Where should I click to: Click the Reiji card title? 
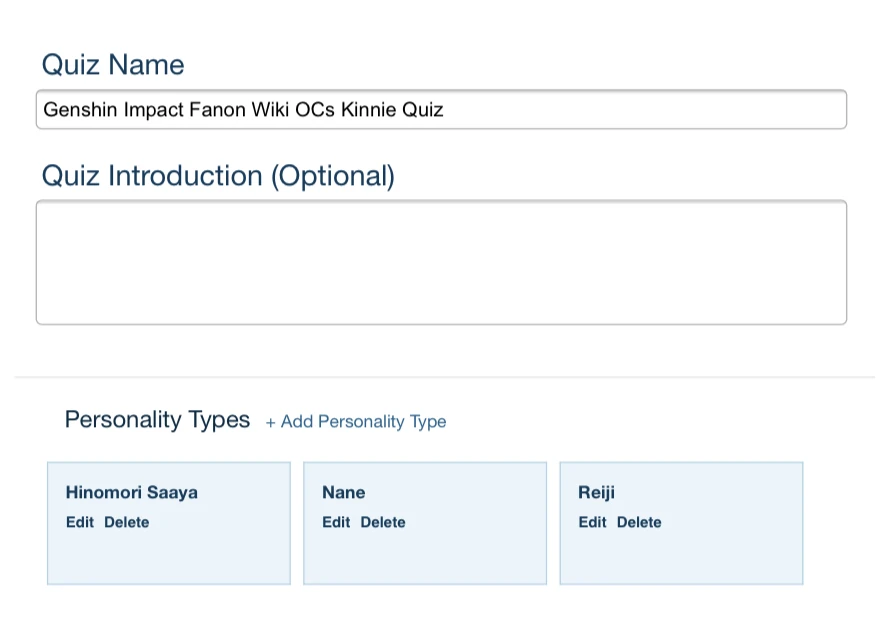597,492
